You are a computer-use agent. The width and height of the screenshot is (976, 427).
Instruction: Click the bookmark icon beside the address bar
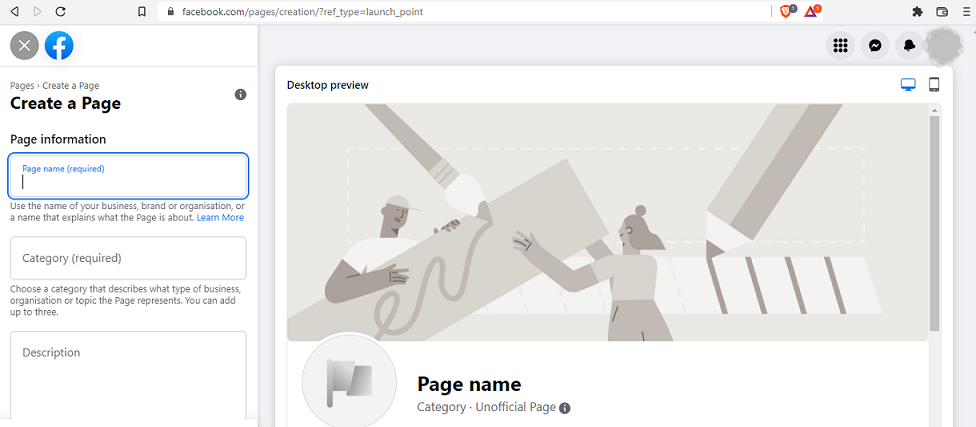[142, 11]
